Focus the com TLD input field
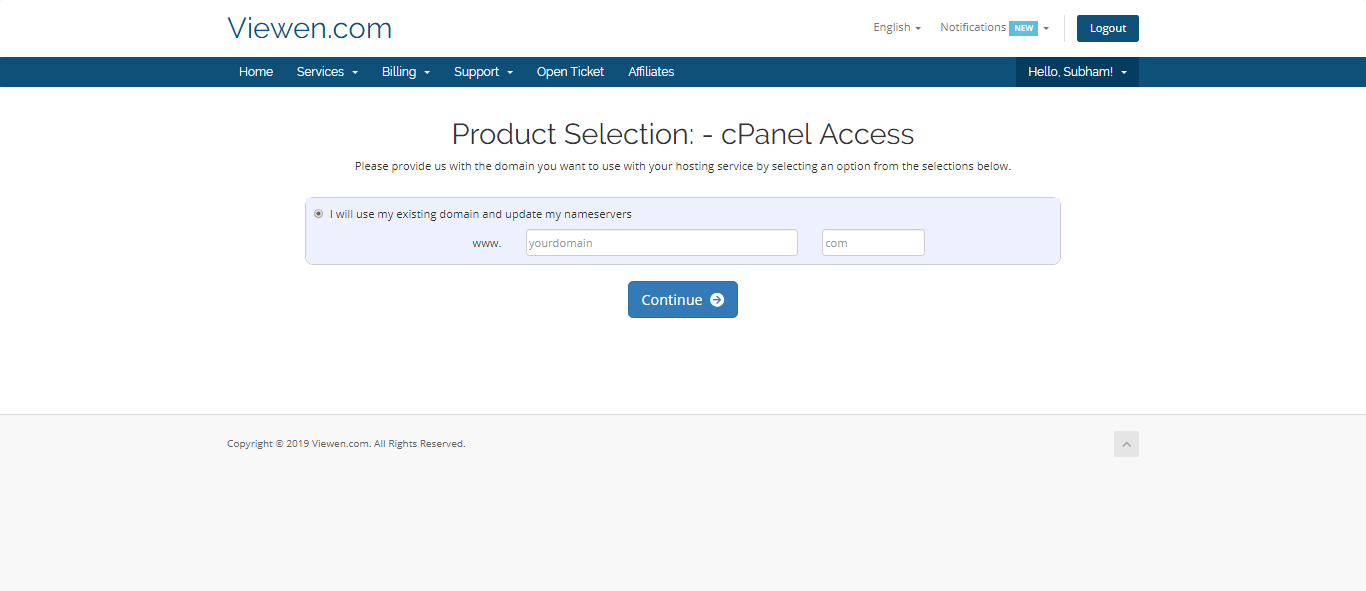1366x591 pixels. tap(873, 243)
